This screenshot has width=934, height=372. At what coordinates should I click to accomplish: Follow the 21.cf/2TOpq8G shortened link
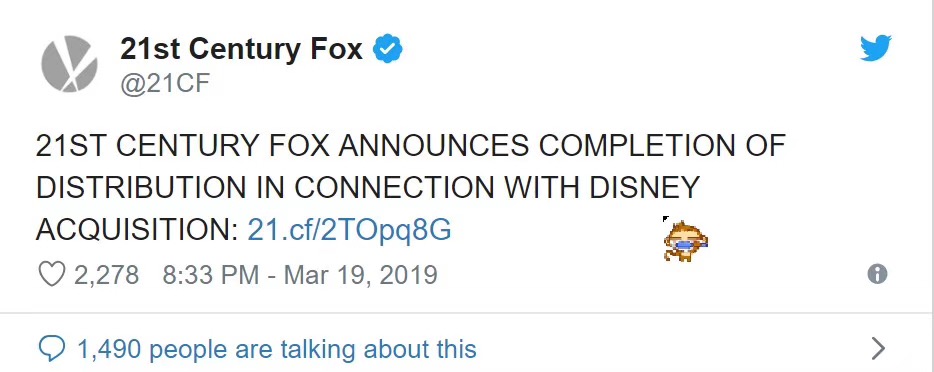click(349, 230)
